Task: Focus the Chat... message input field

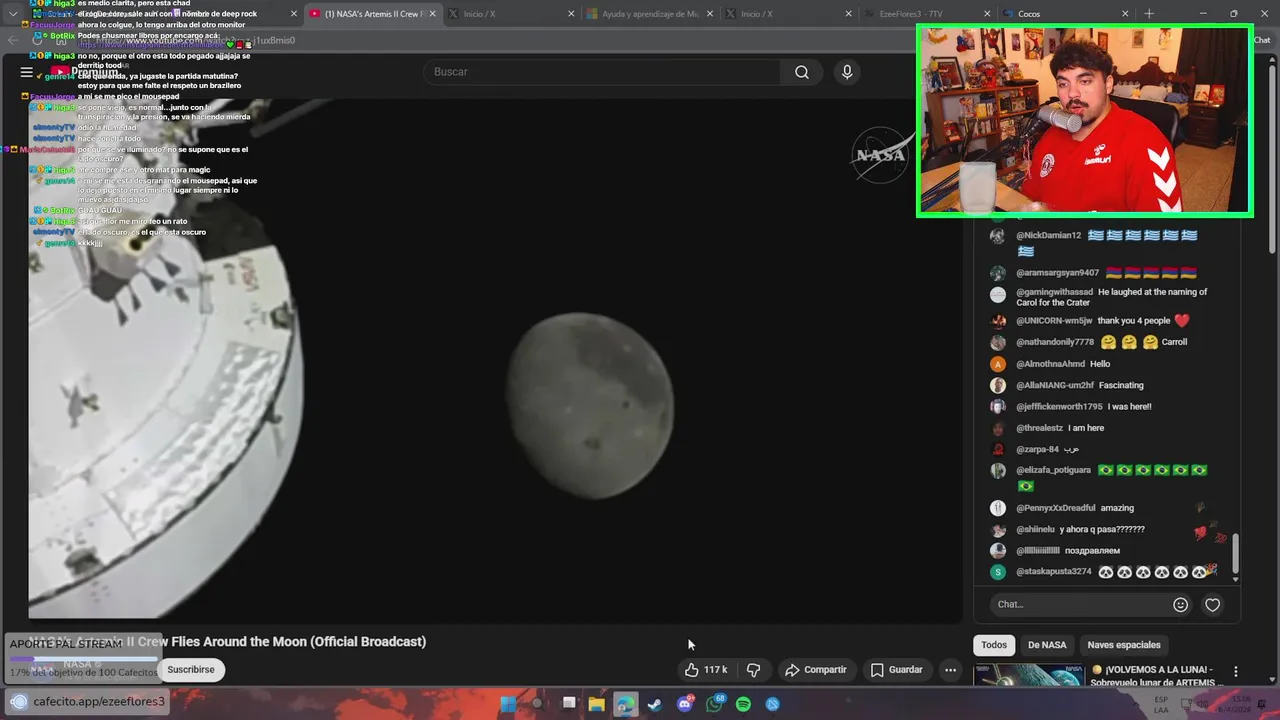Action: click(1078, 604)
